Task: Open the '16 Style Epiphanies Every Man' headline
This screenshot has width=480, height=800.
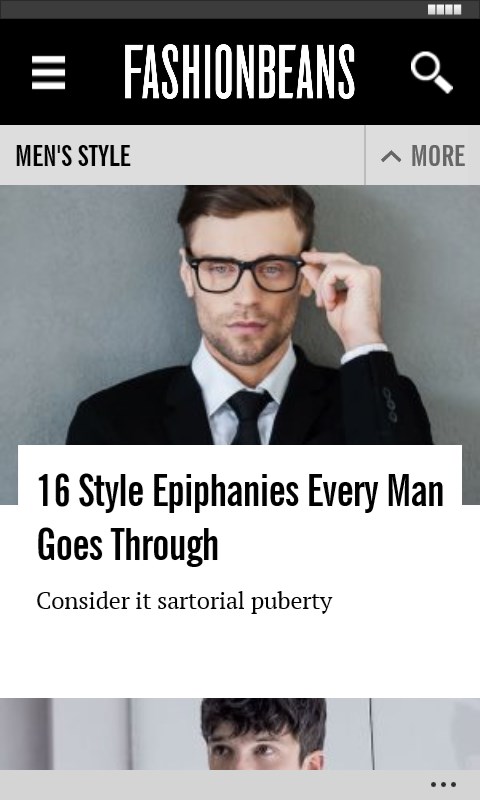Action: click(x=240, y=491)
